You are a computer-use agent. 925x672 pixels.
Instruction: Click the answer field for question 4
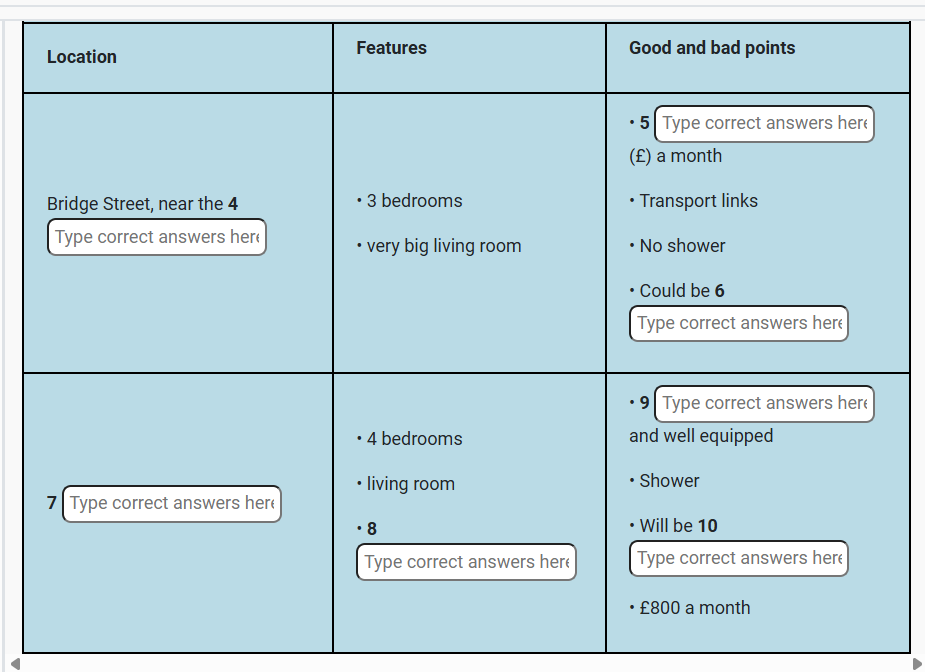tap(157, 237)
